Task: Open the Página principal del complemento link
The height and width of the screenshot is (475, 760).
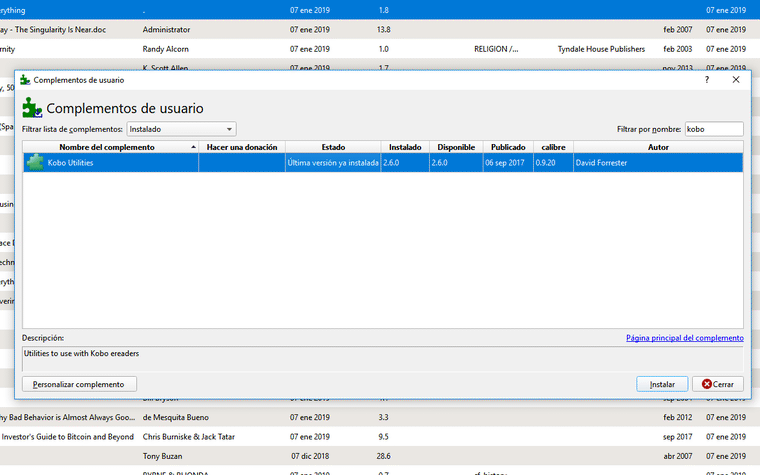Action: [684, 338]
